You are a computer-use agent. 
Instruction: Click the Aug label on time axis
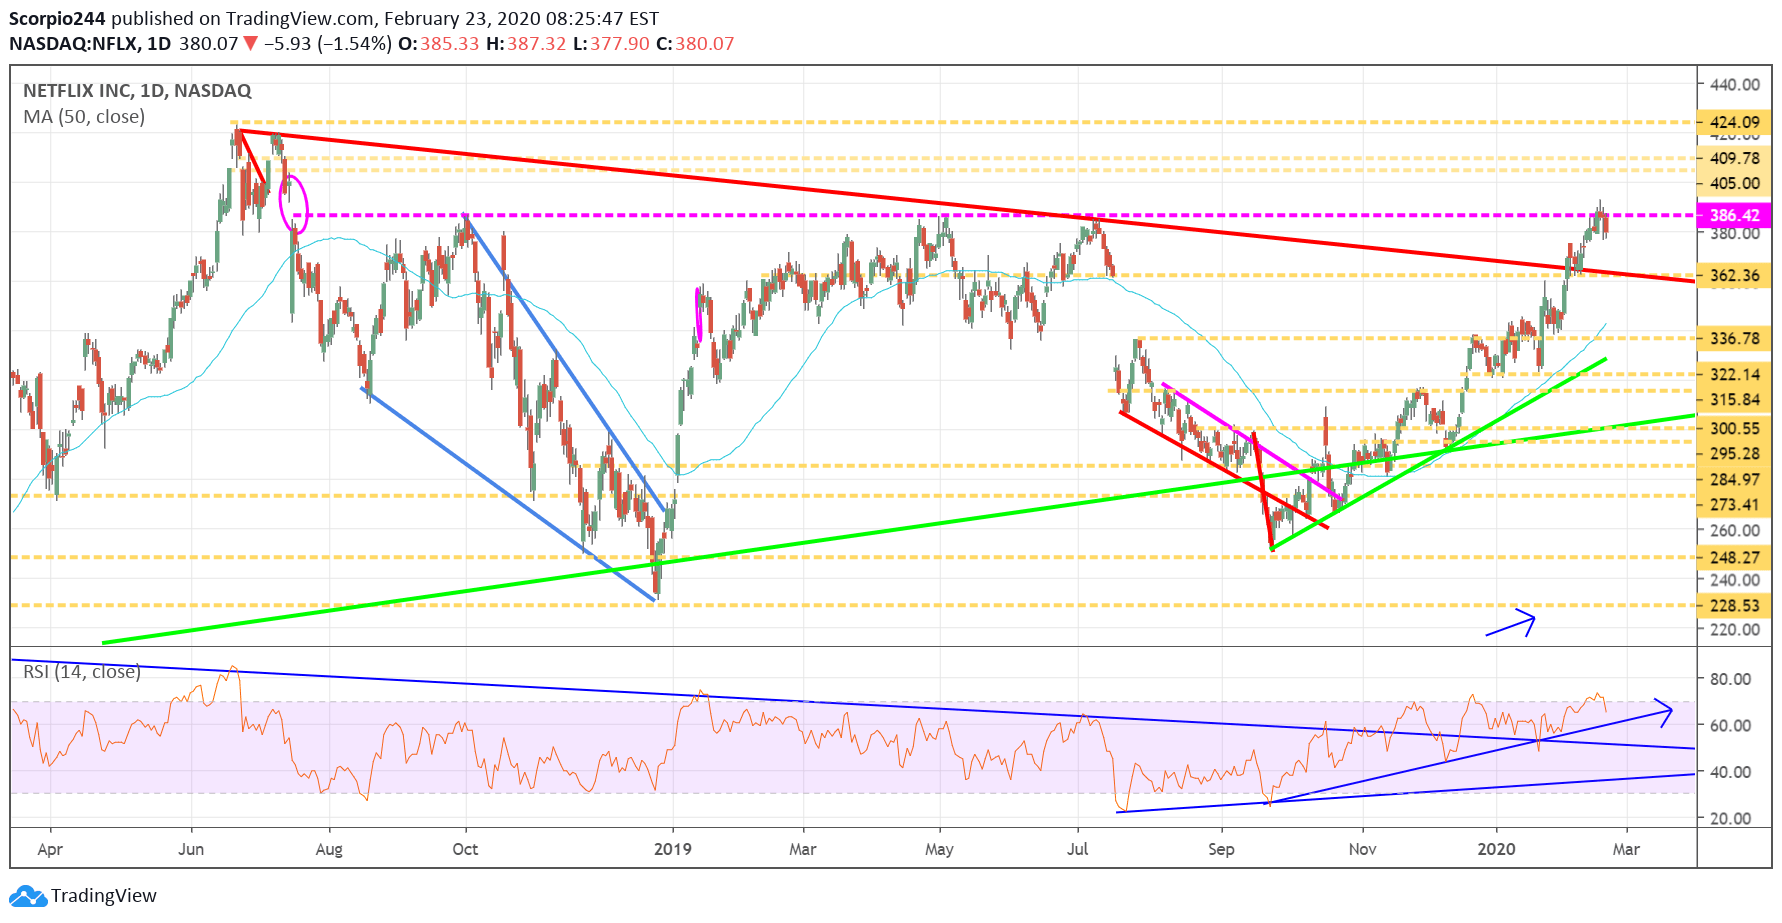pyautogui.click(x=329, y=849)
